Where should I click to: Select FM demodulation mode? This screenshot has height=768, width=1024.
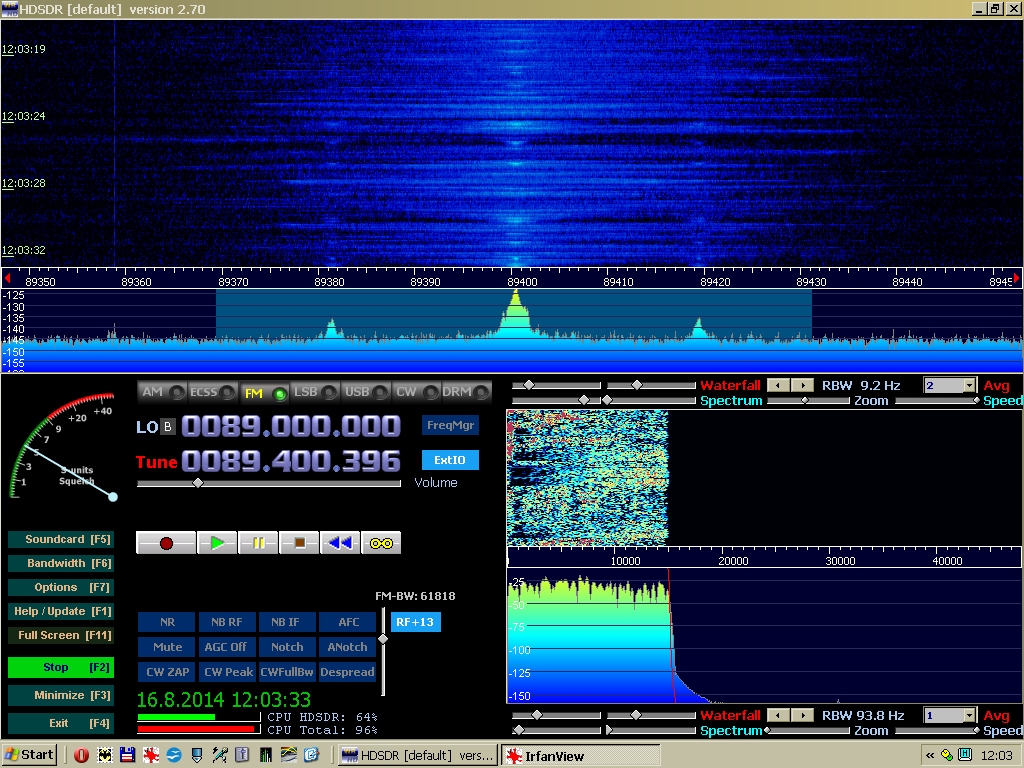(x=264, y=392)
